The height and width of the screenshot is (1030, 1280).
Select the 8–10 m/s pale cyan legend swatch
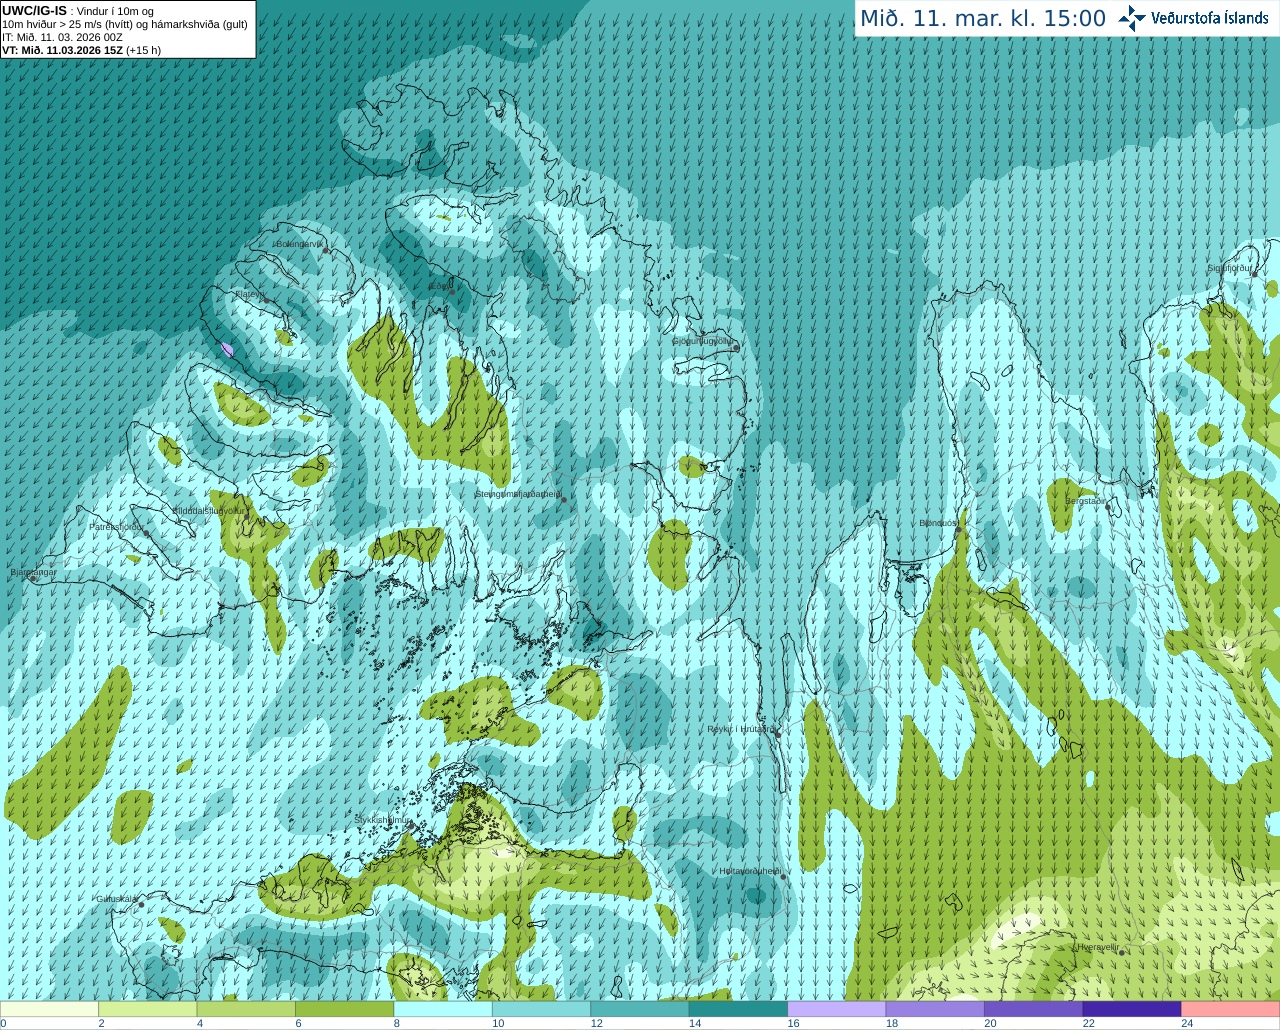click(443, 1009)
